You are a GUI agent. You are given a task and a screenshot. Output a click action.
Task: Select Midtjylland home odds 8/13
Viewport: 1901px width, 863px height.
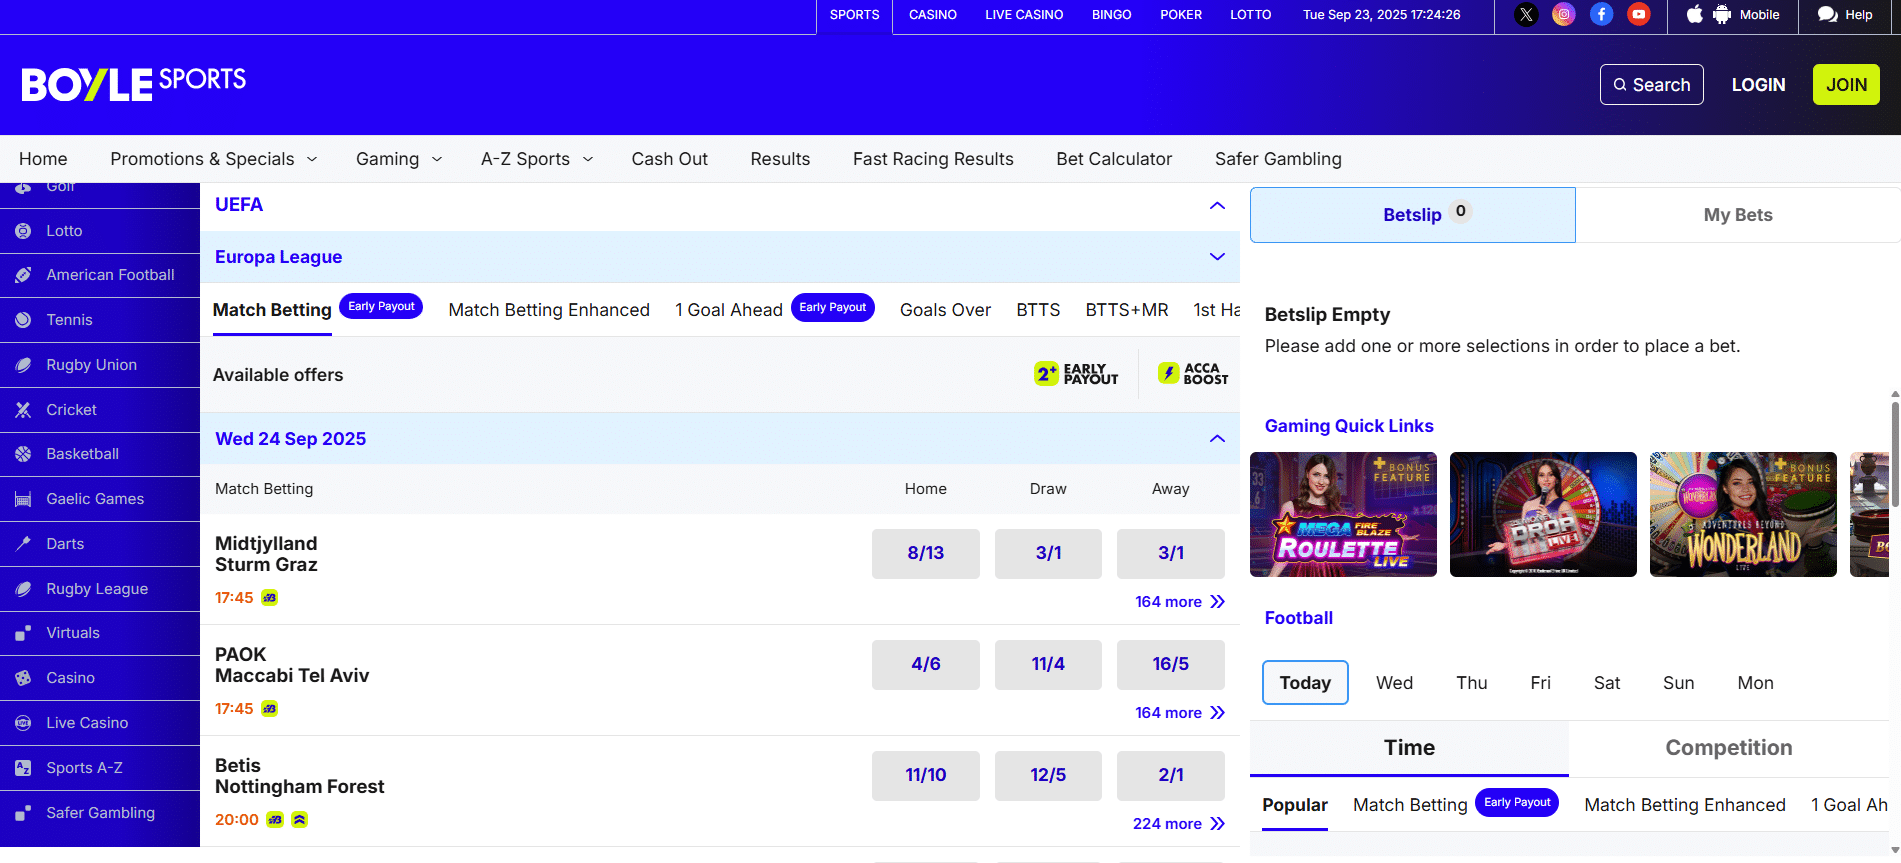click(926, 553)
